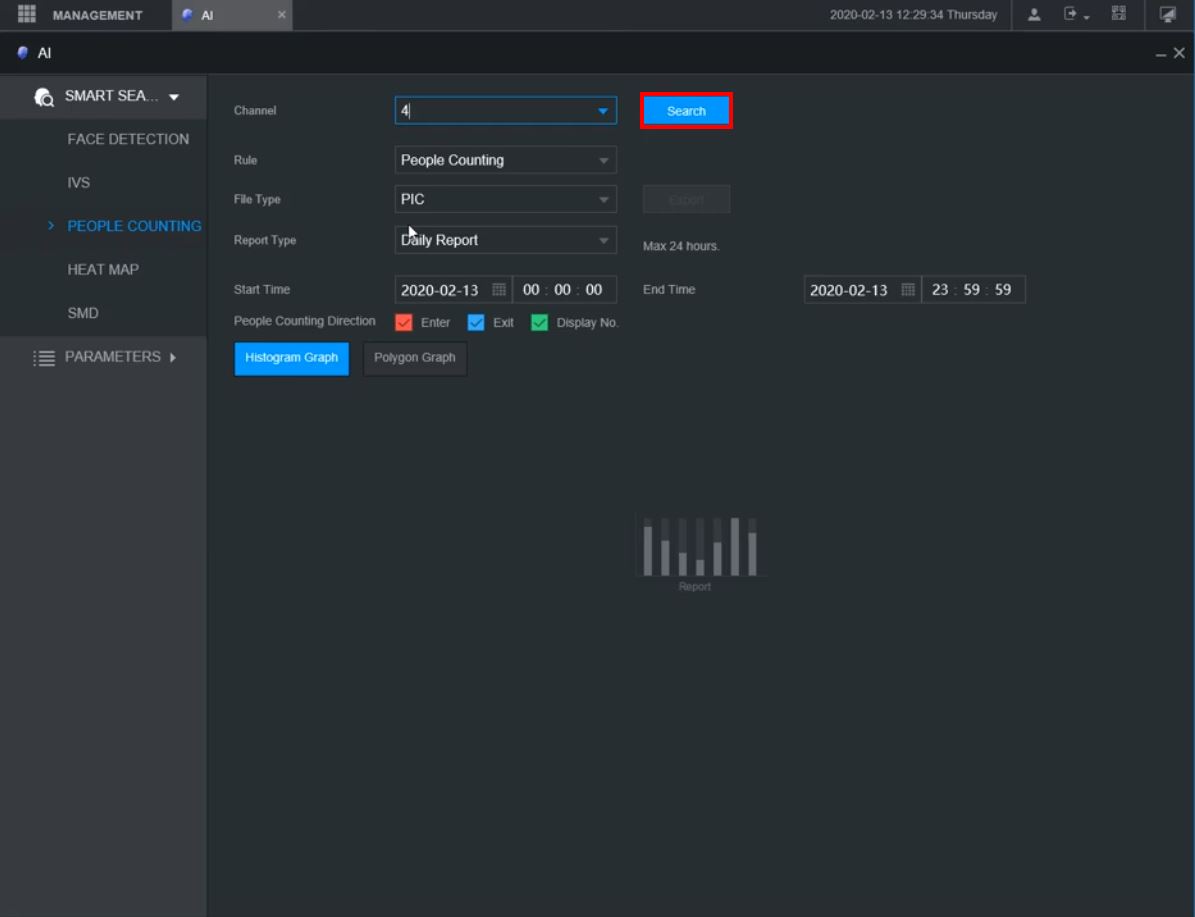The height and width of the screenshot is (917, 1195).
Task: Close the AI tab with X
Action: point(281,15)
